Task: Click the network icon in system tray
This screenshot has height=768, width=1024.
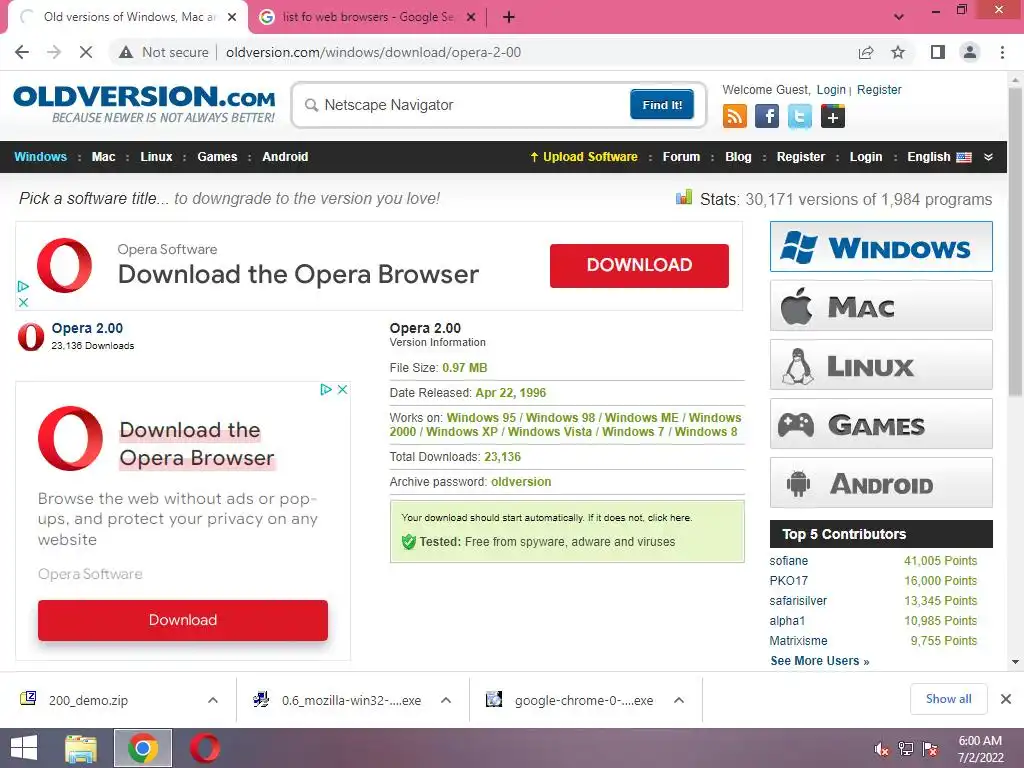Action: tap(905, 749)
